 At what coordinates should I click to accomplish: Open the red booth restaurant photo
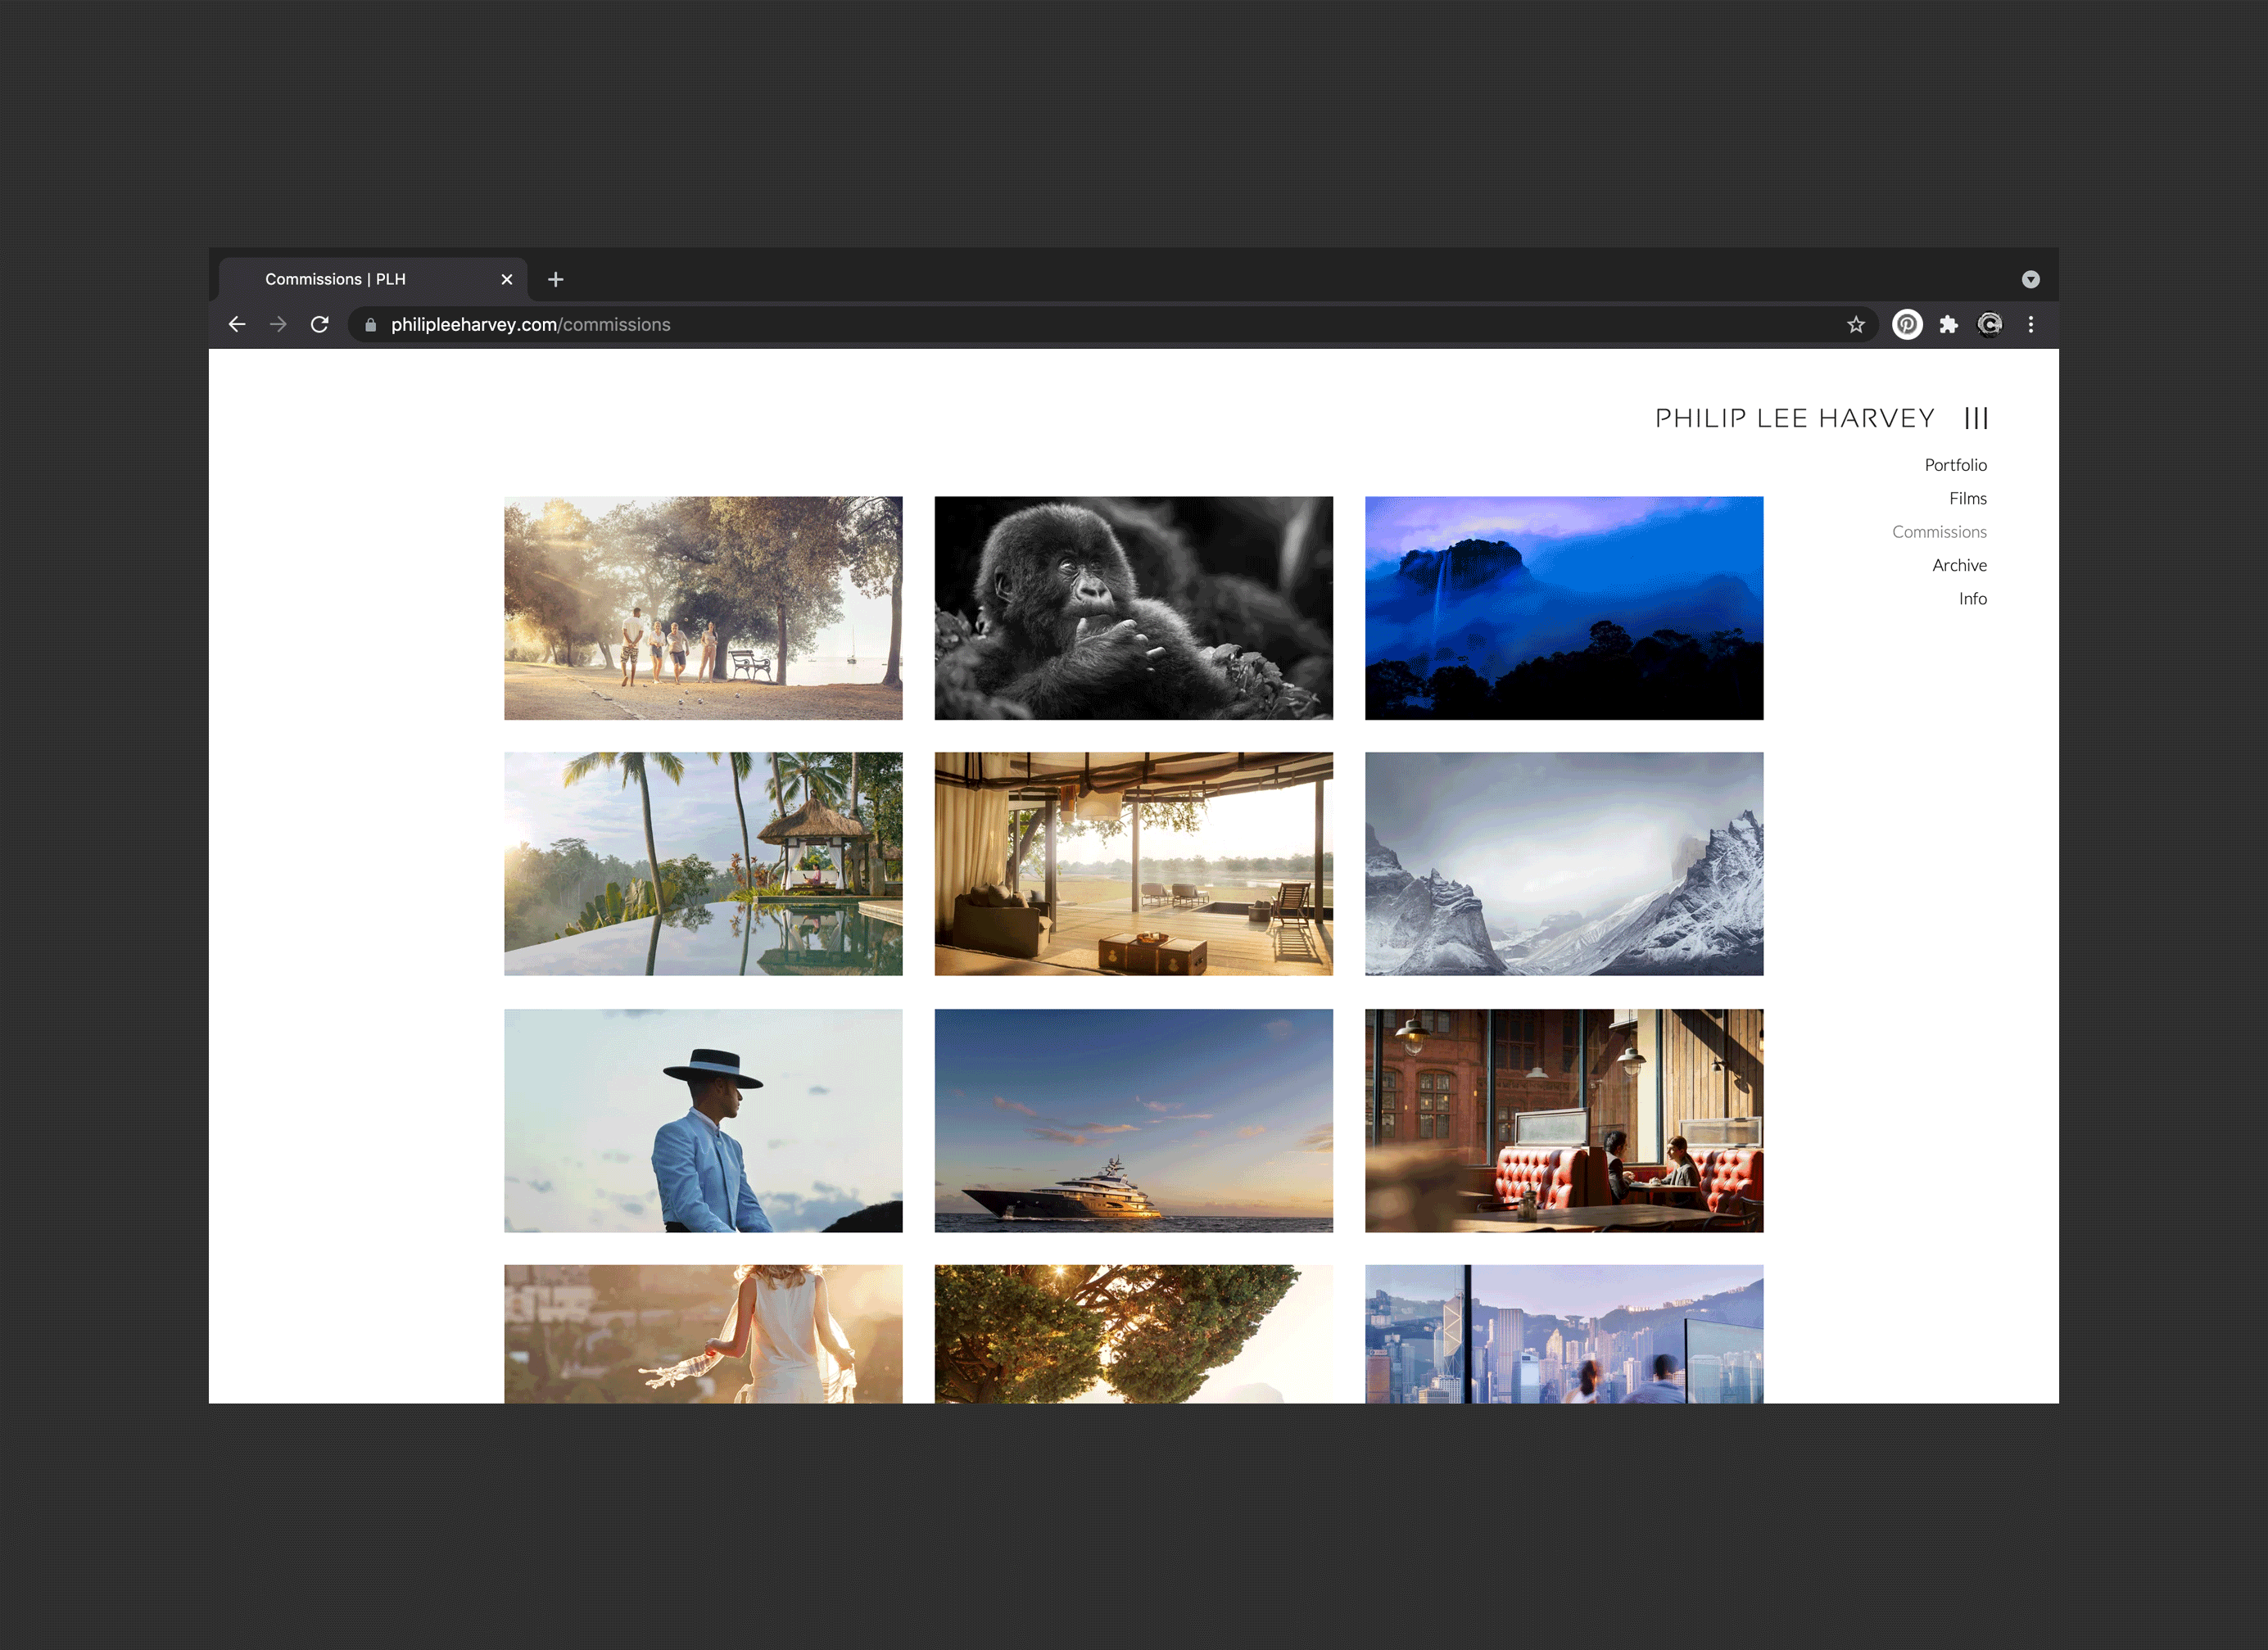pyautogui.click(x=1564, y=1120)
